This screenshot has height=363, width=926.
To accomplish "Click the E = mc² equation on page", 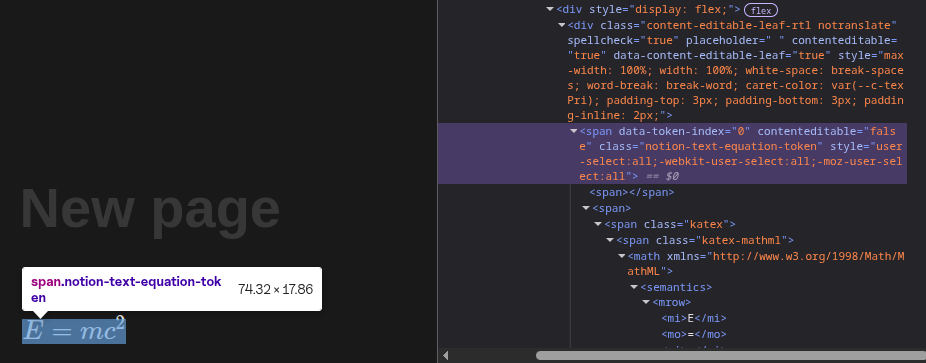I will [74, 331].
